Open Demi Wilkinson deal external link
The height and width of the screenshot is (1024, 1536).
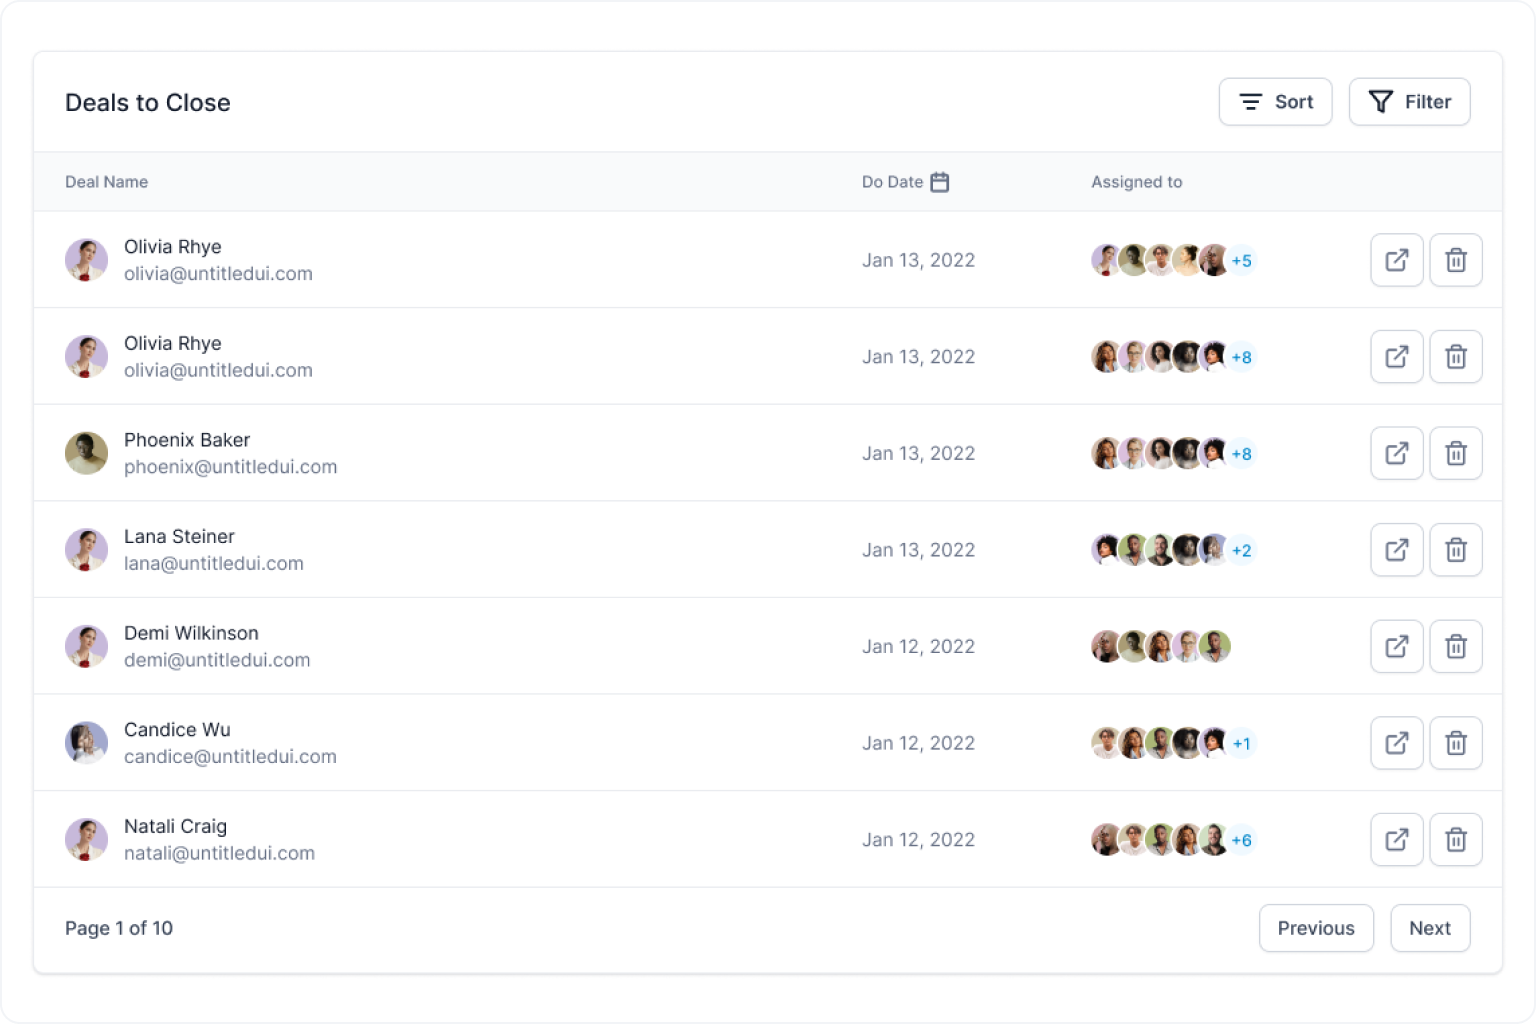pyautogui.click(x=1396, y=646)
